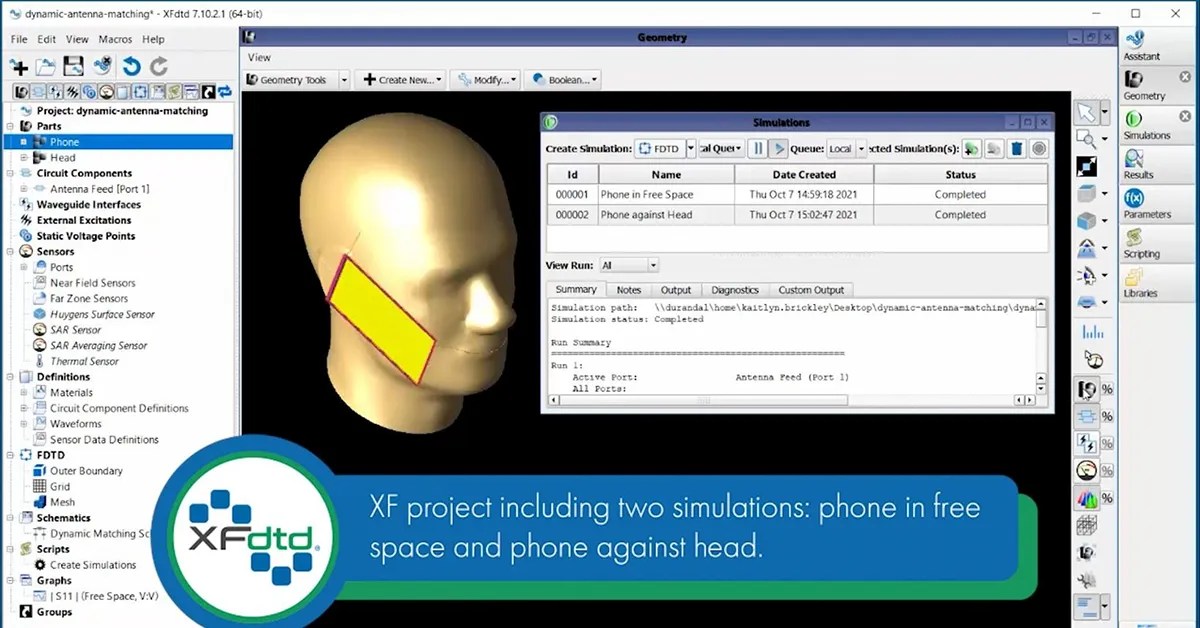Open the Edit menu
The height and width of the screenshot is (628, 1200).
click(47, 39)
